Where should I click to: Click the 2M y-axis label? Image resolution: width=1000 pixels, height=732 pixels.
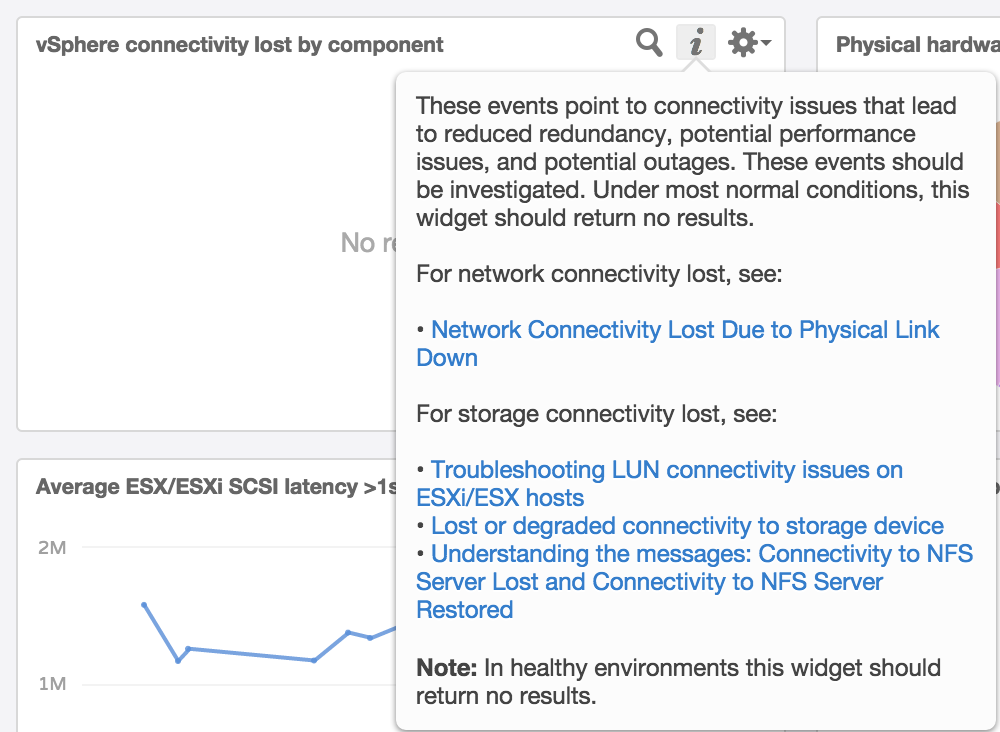(52, 548)
